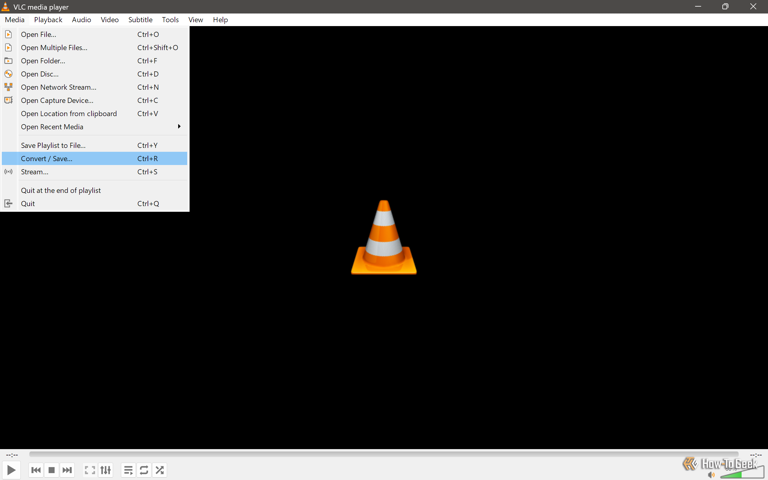Minimize the VLC window
The width and height of the screenshot is (768, 480).
click(x=698, y=6)
